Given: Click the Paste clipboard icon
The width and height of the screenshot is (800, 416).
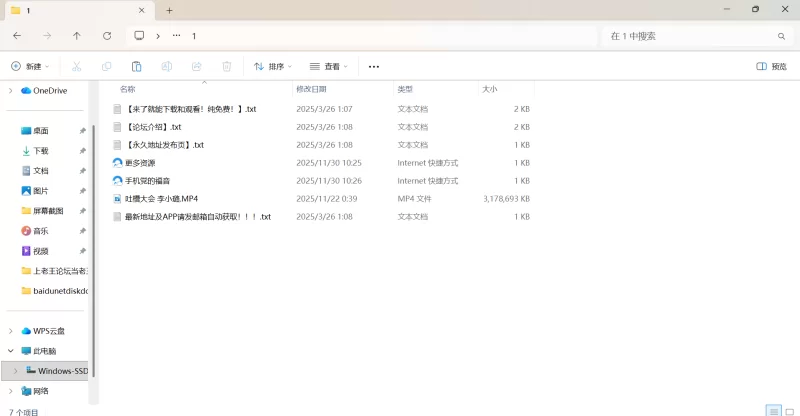Looking at the screenshot, I should click(136, 66).
